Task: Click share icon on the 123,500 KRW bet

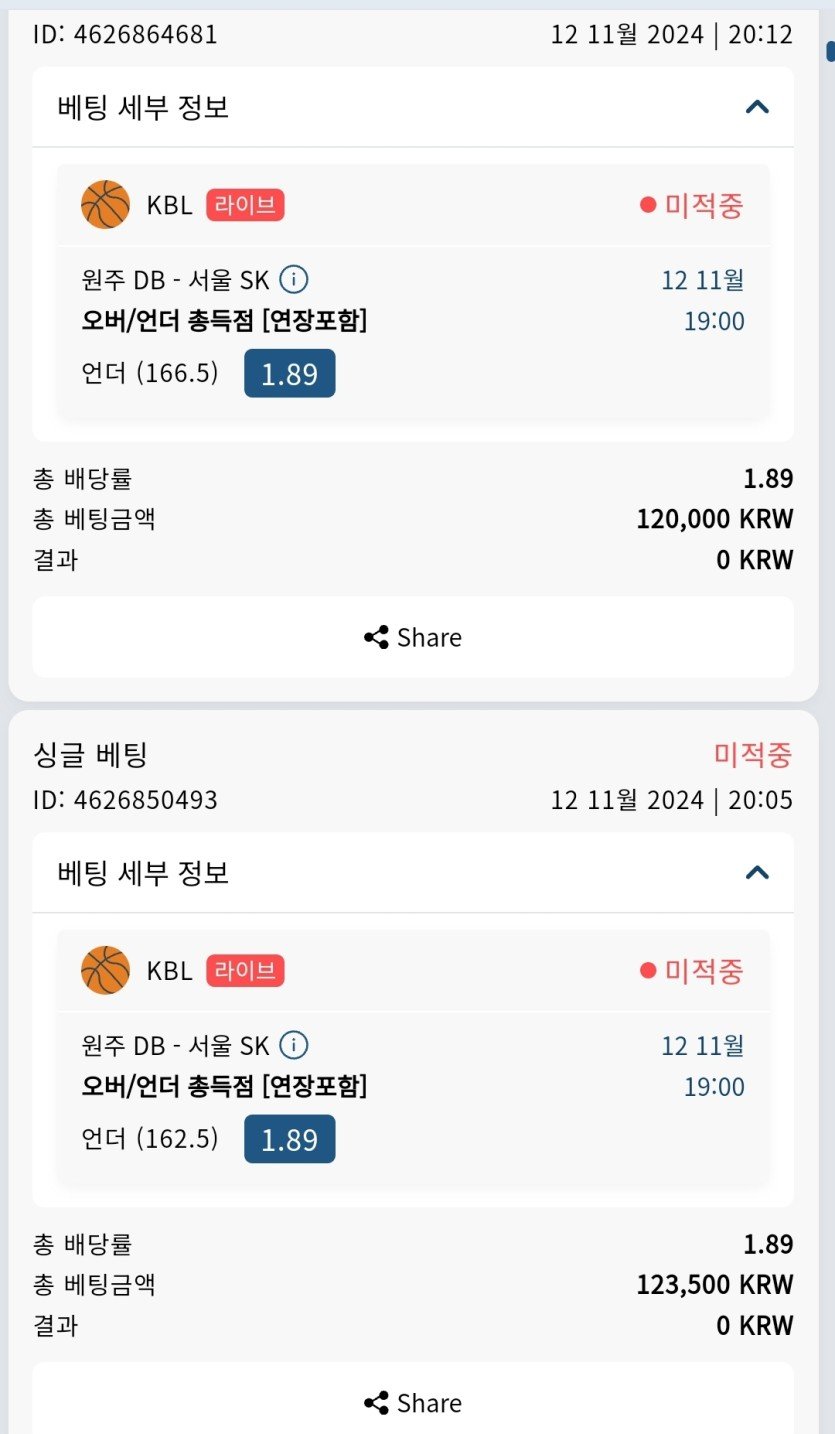Action: coord(376,1403)
